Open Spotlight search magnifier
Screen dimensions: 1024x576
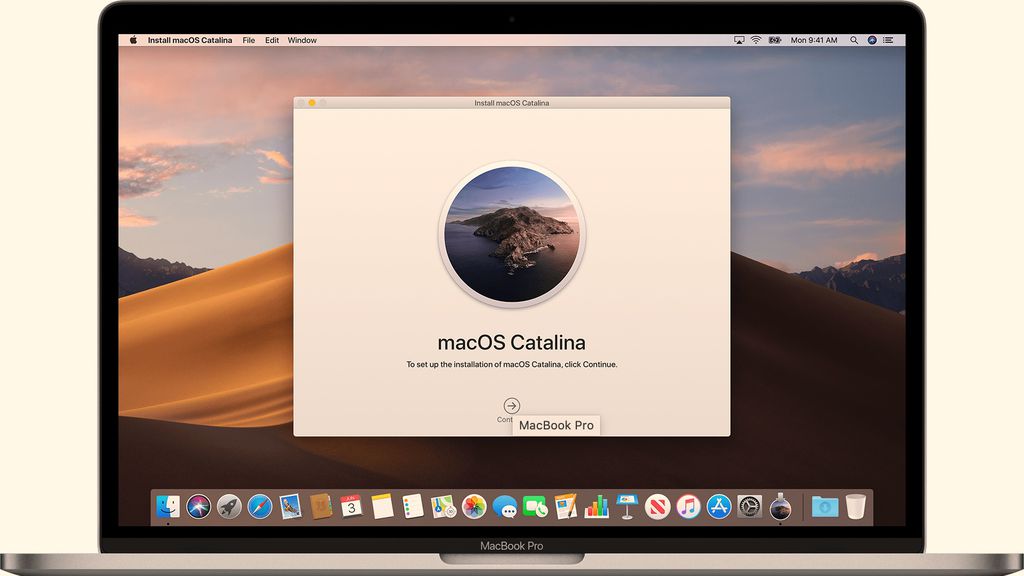pyautogui.click(x=854, y=40)
